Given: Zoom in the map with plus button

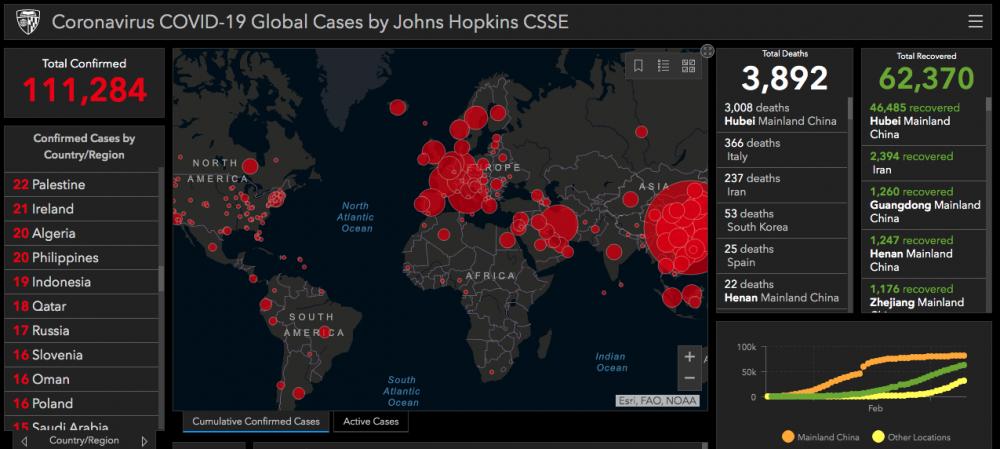Looking at the screenshot, I should coord(689,357).
